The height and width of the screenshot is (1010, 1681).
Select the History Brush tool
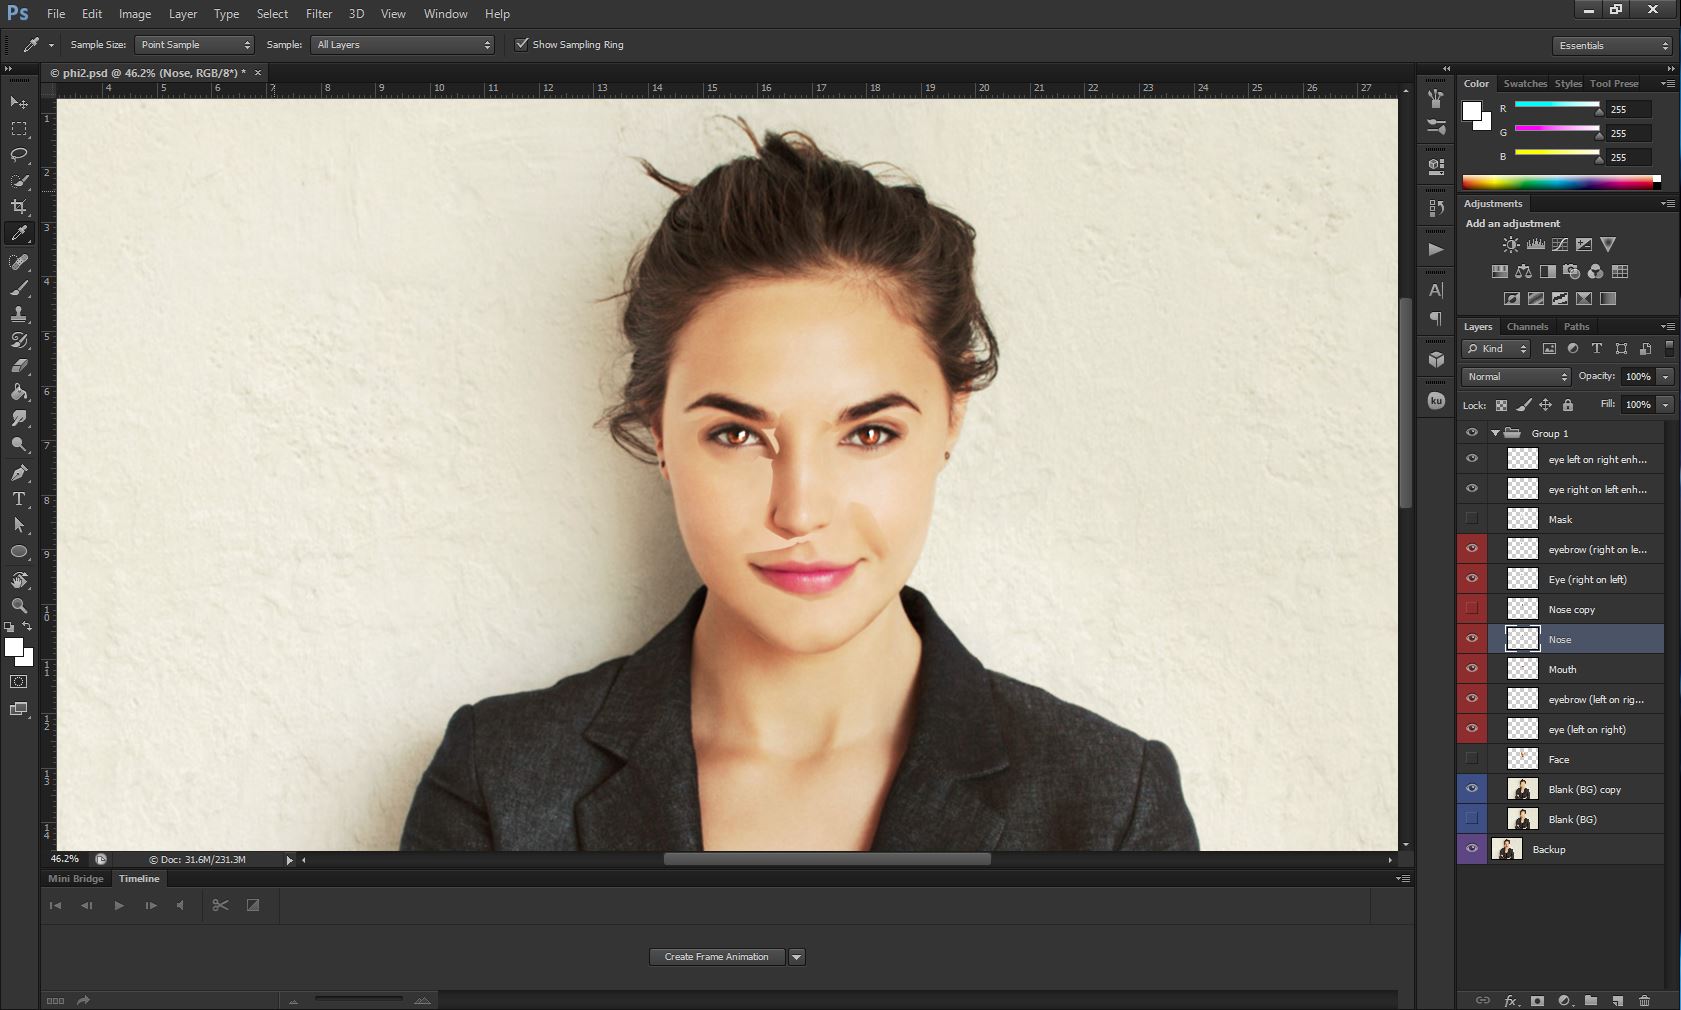click(19, 340)
